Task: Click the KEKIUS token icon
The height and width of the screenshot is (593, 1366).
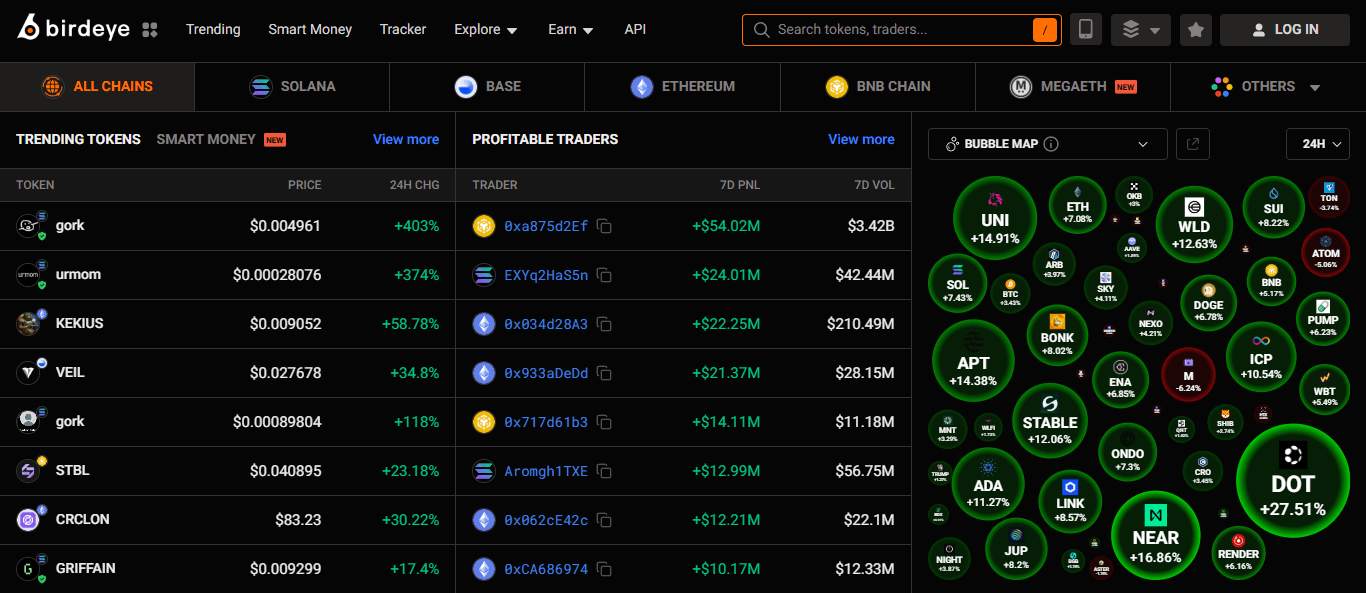Action: pos(28,324)
